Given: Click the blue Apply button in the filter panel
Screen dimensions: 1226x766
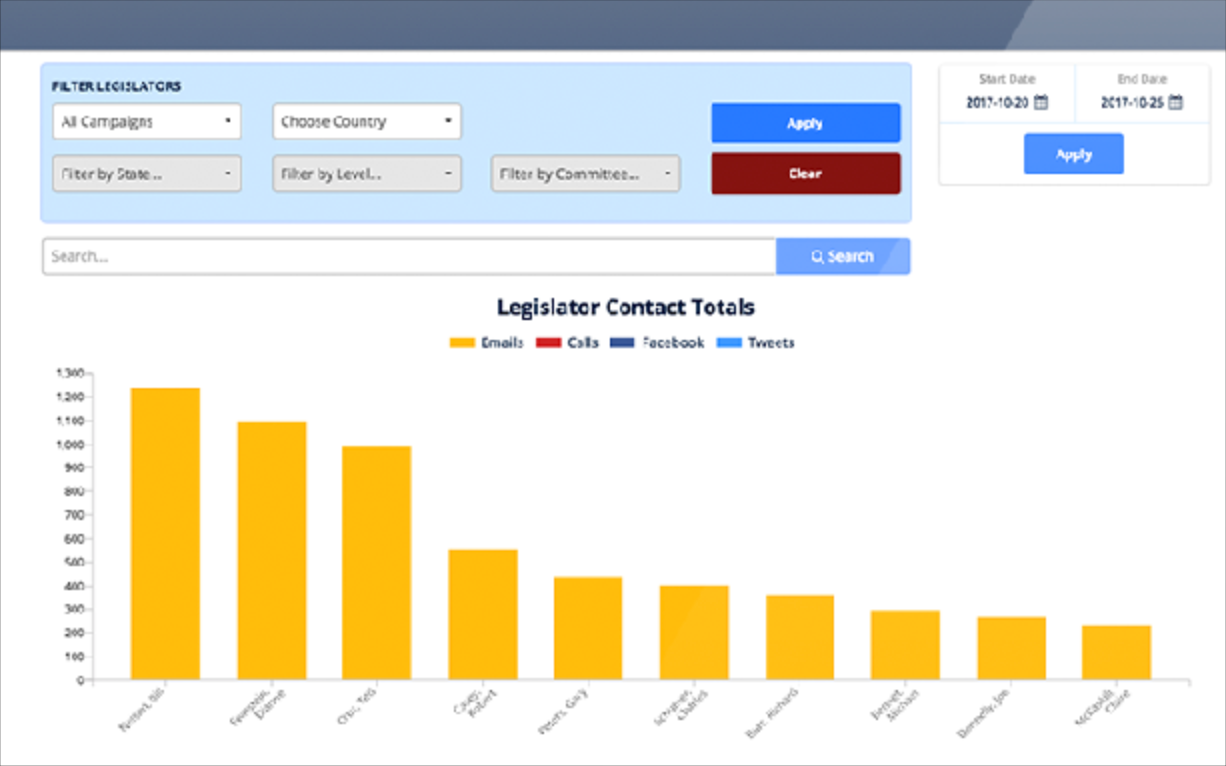Looking at the screenshot, I should tap(805, 122).
